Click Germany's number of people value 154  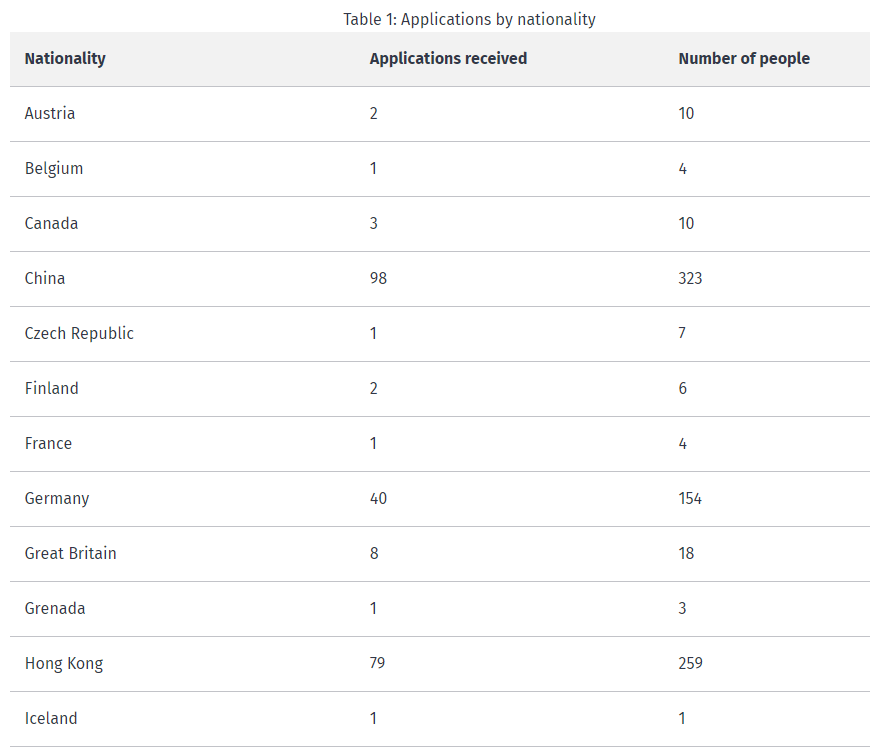pos(690,499)
